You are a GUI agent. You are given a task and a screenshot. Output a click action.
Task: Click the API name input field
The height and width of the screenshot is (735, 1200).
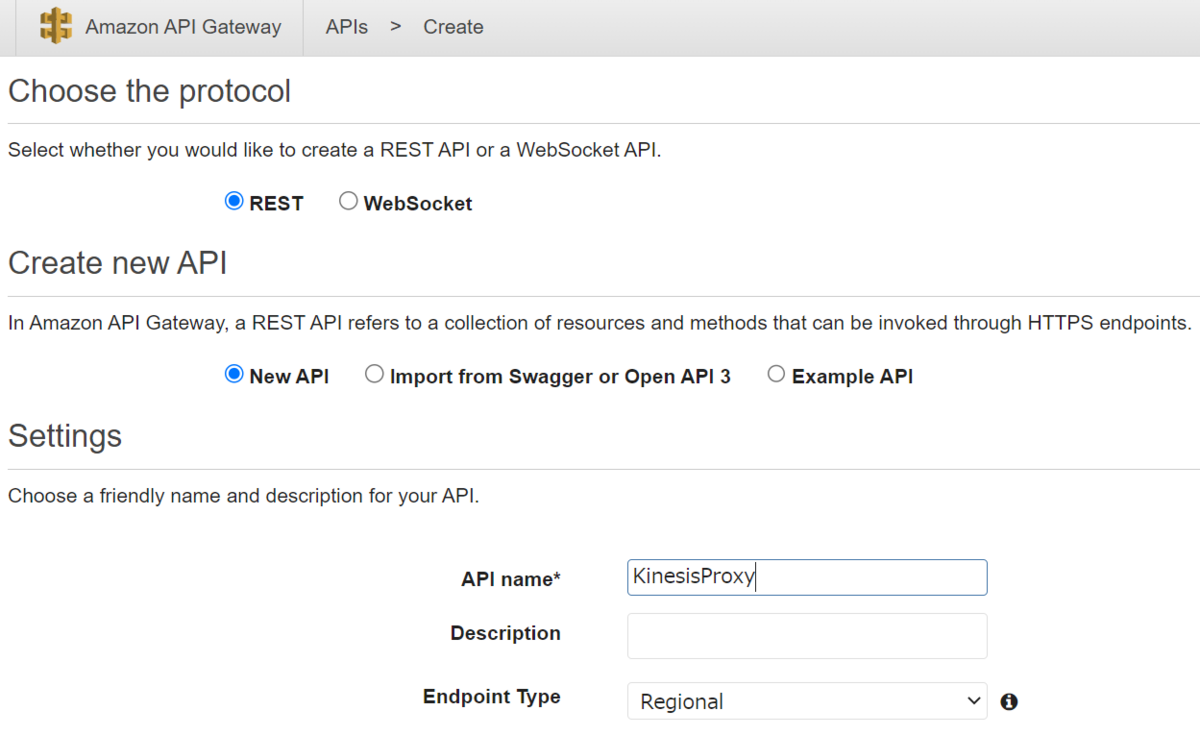click(807, 577)
